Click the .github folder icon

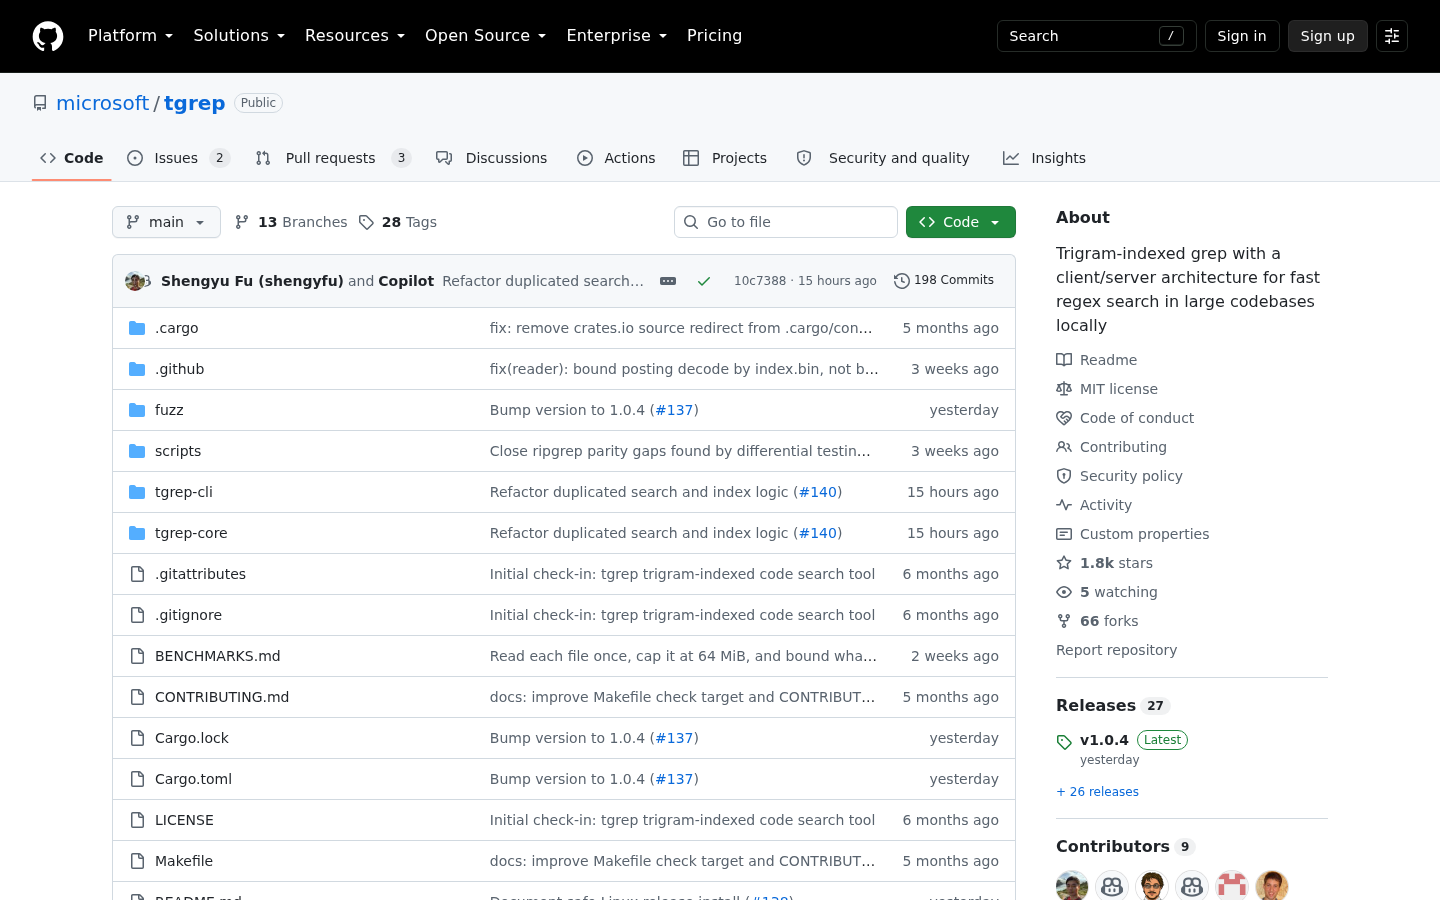coord(137,369)
